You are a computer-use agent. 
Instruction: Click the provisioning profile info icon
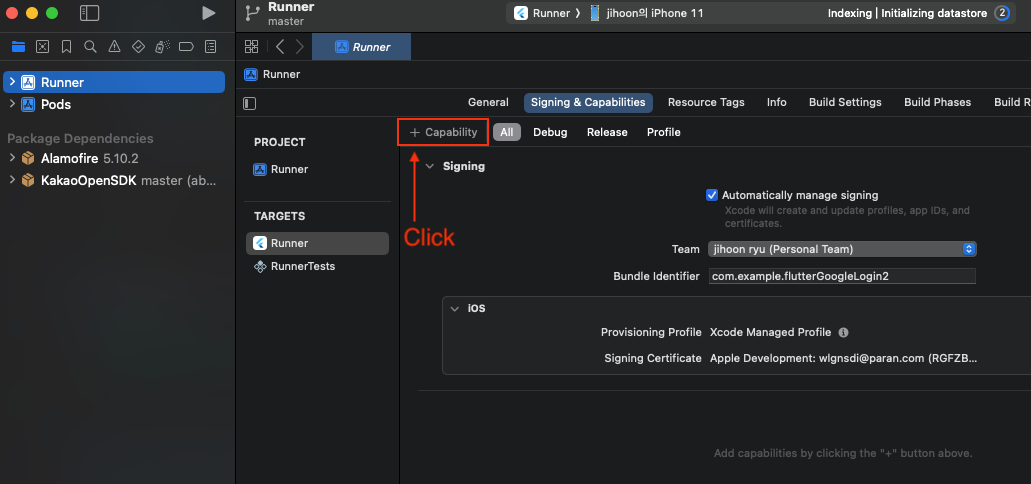pyautogui.click(x=843, y=333)
